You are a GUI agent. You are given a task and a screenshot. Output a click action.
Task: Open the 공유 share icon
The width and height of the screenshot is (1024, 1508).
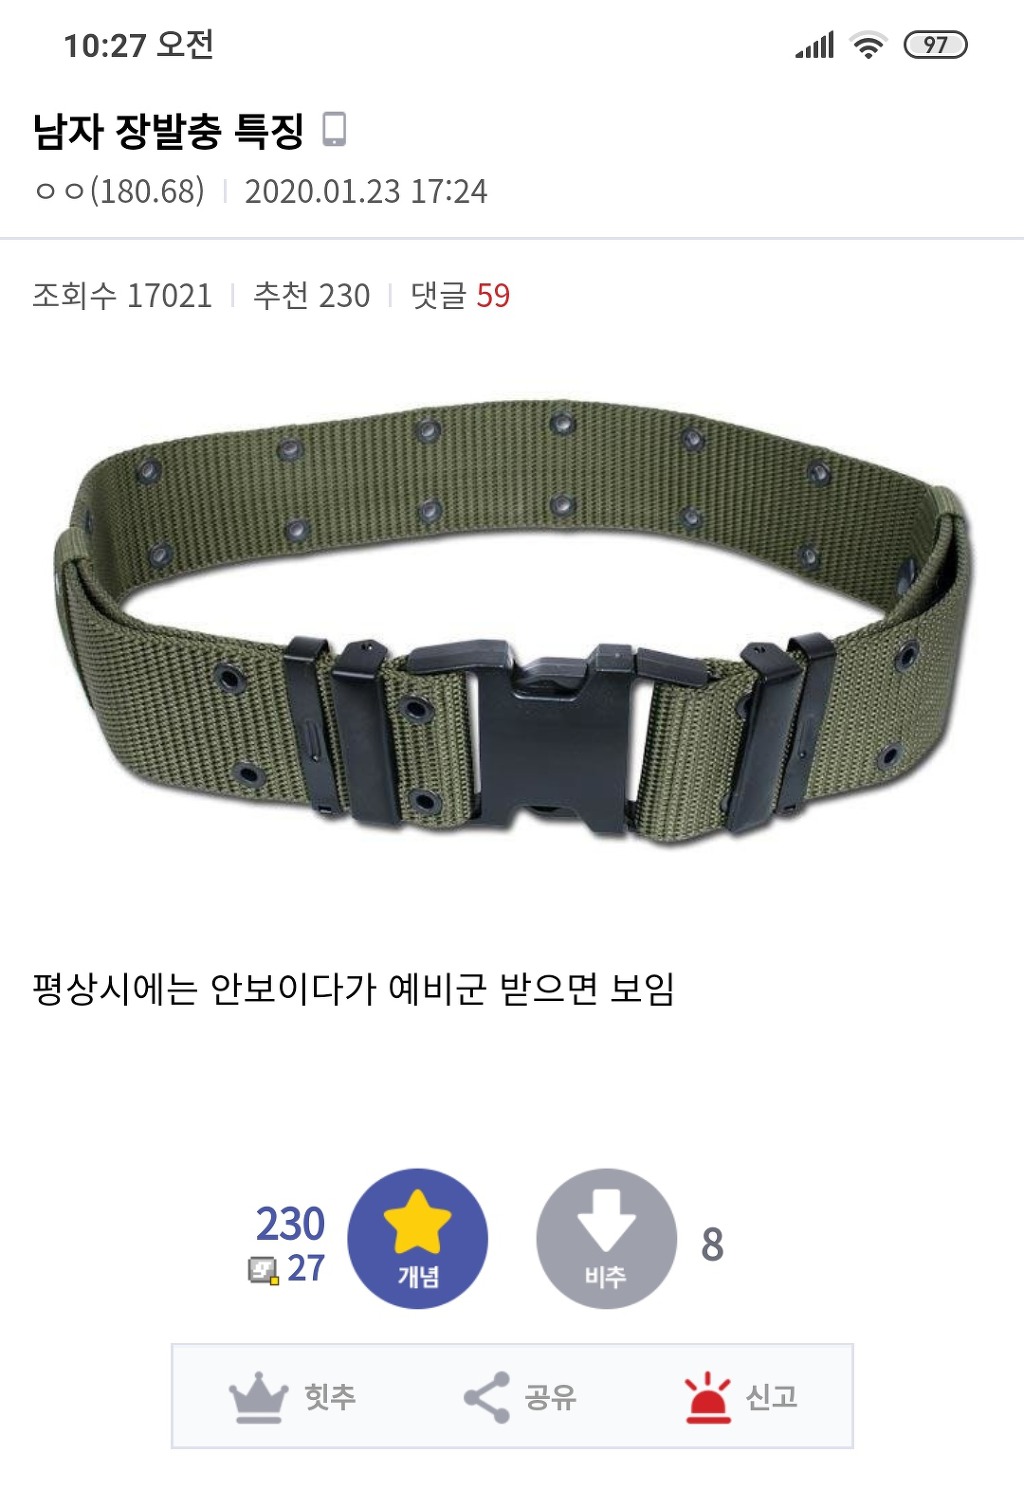[x=487, y=1397]
